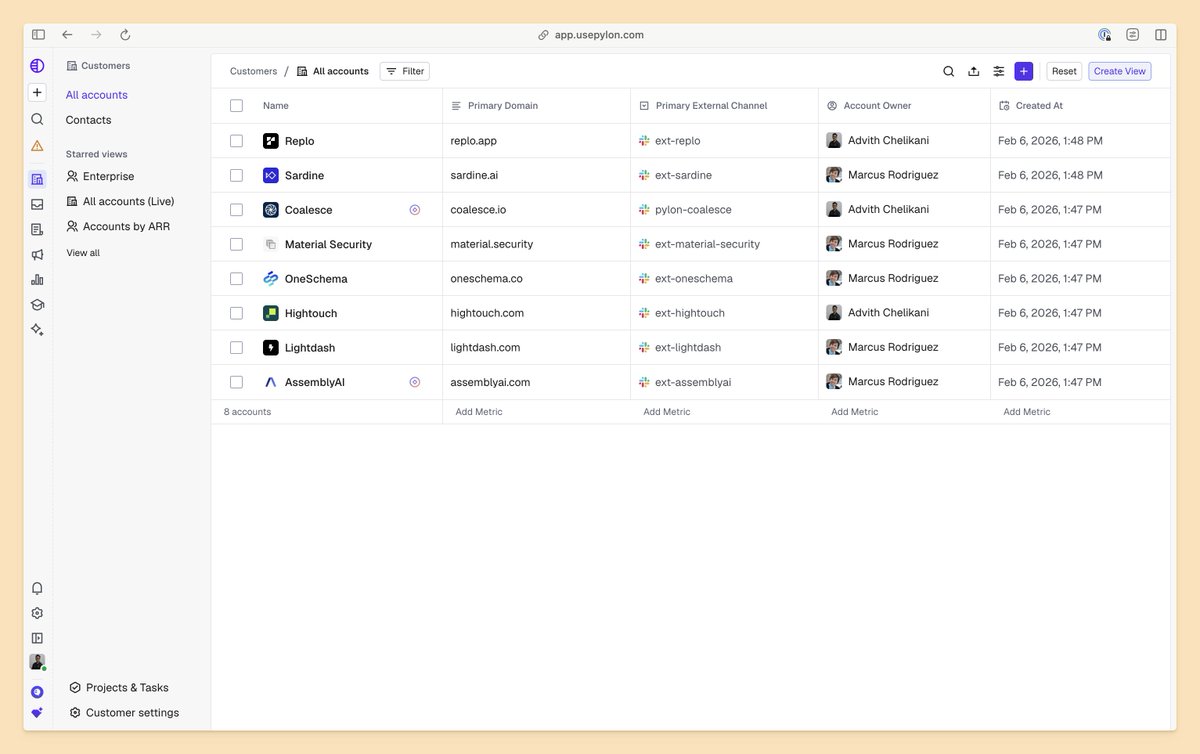Click the purple chat bubble icon

[x=37, y=691]
